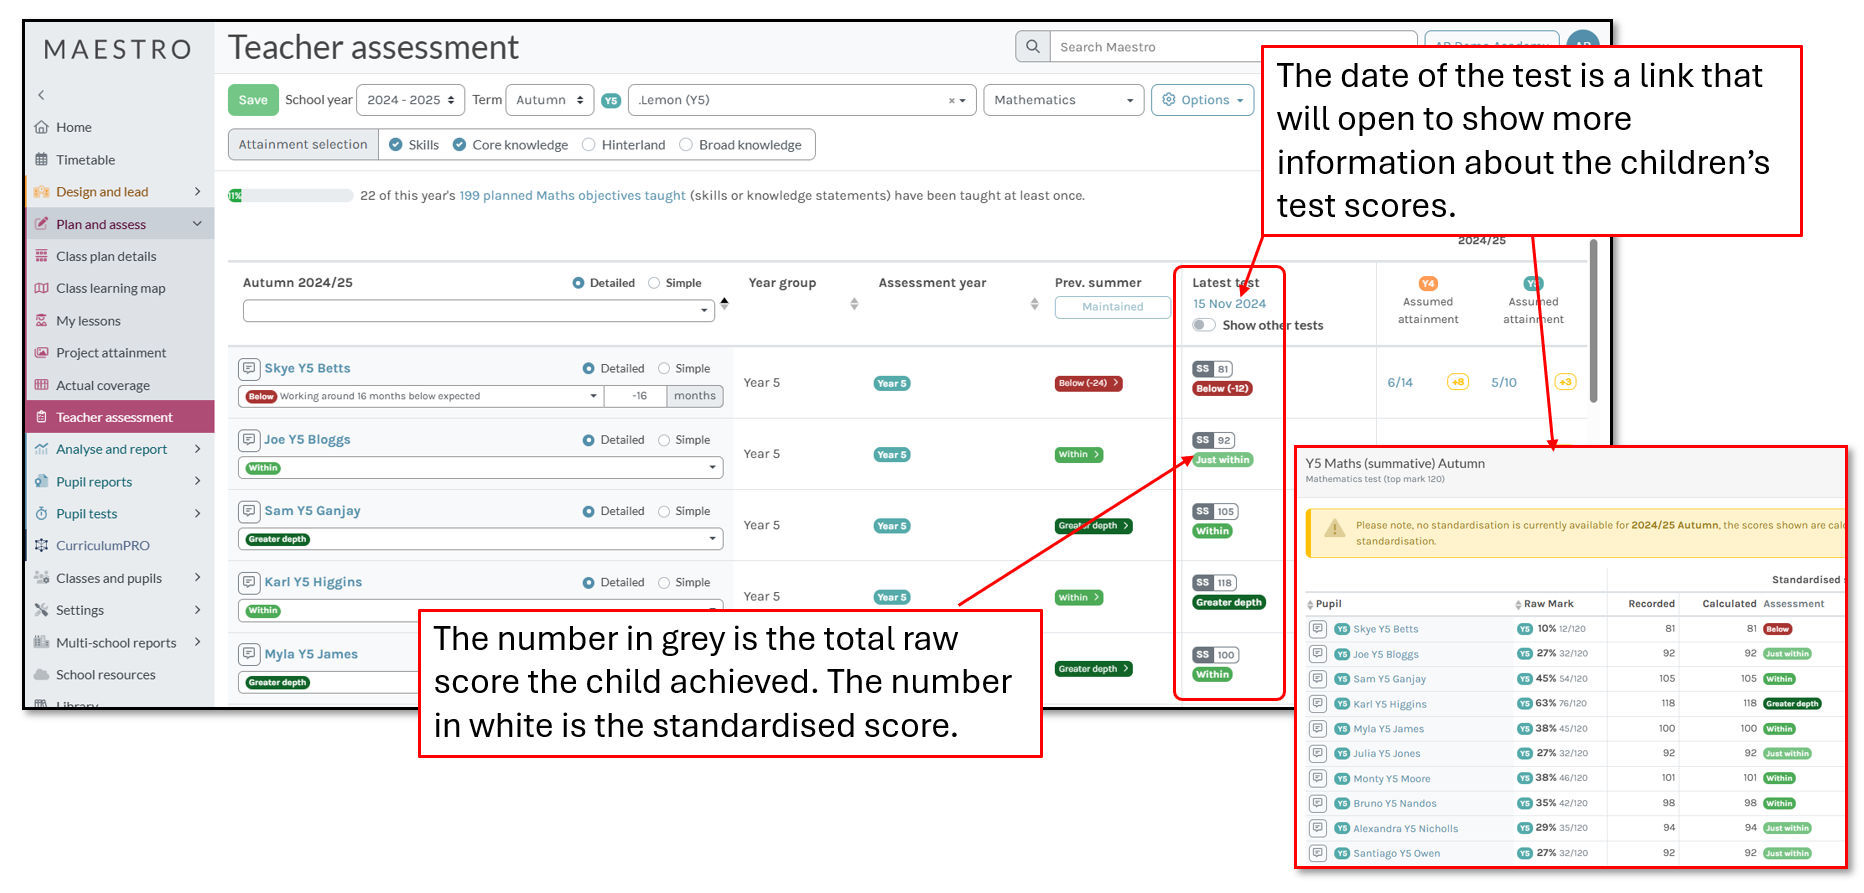Click the Home icon in the sidebar
This screenshot has width=1864, height=893.
41,127
